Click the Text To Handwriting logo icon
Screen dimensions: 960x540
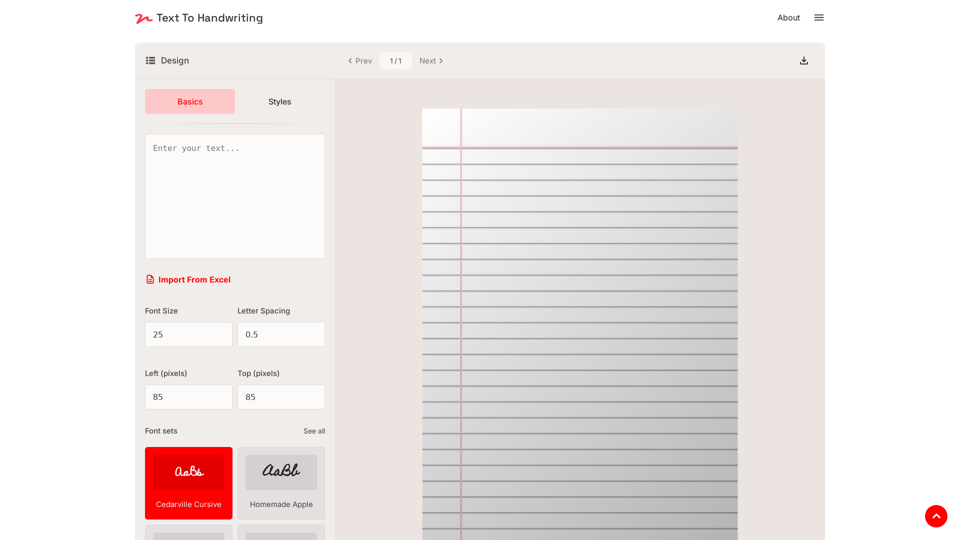(144, 18)
